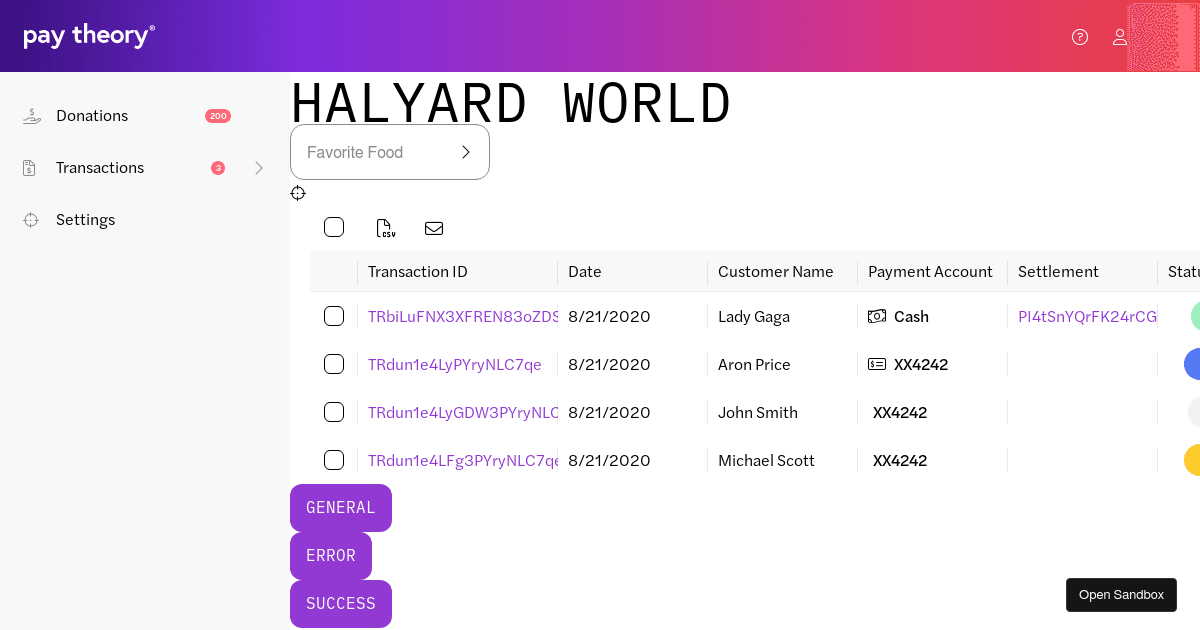
Task: Click the email envelope icon above the table
Action: point(434,228)
